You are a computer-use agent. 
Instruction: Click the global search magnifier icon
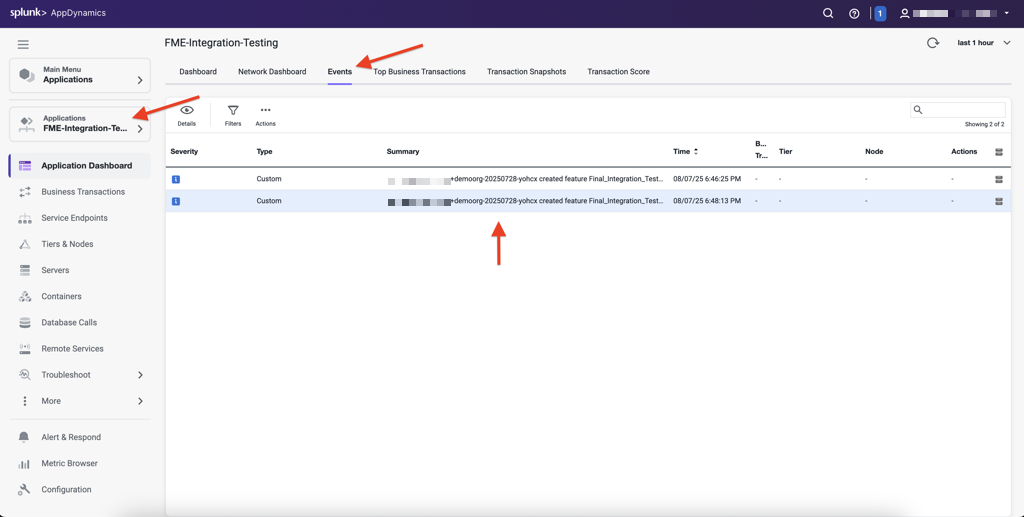[828, 14]
